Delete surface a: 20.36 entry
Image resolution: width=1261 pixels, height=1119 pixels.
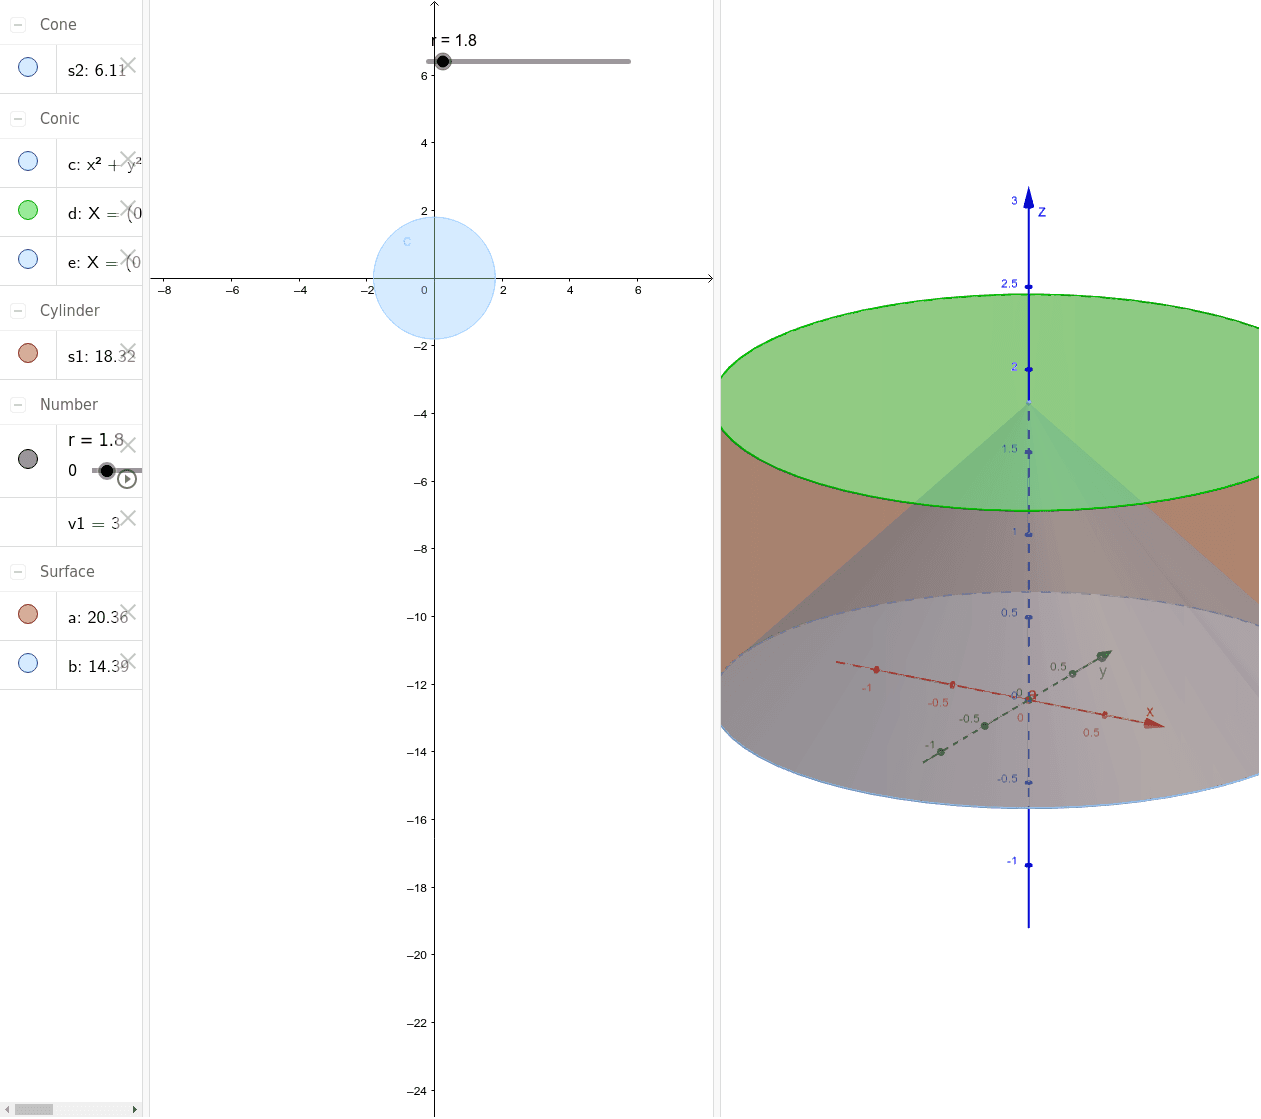[128, 612]
